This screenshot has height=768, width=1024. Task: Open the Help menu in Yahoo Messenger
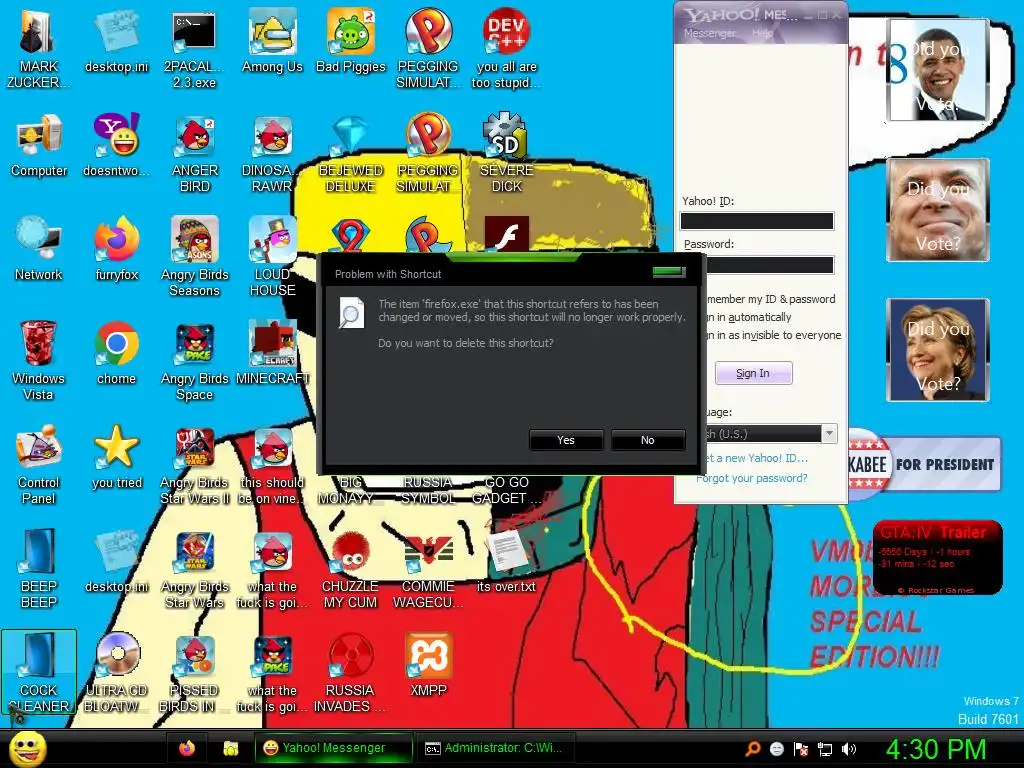(x=762, y=33)
